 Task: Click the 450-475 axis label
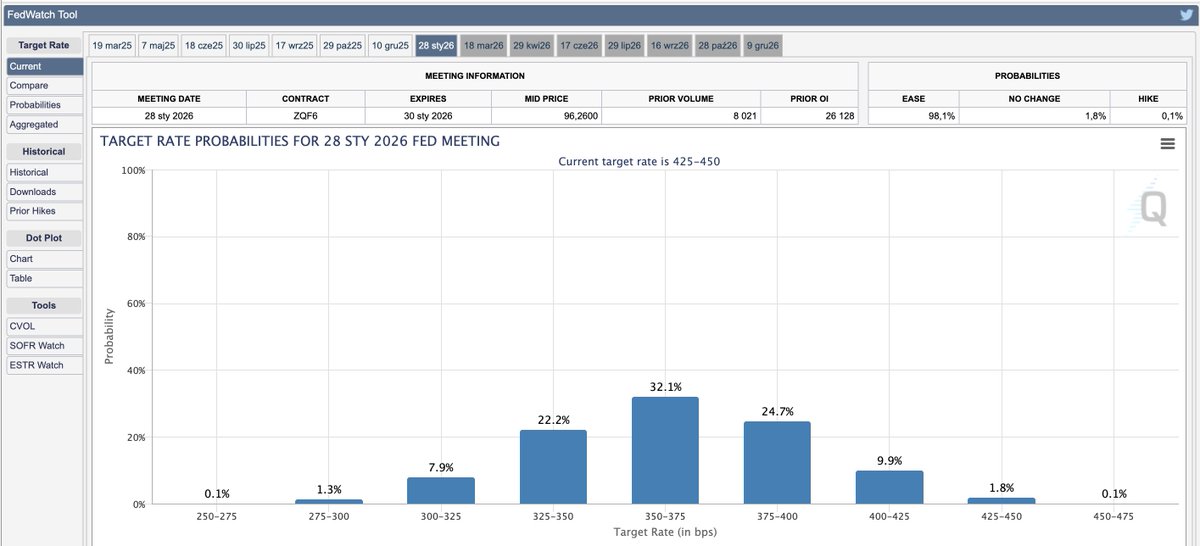1113,516
